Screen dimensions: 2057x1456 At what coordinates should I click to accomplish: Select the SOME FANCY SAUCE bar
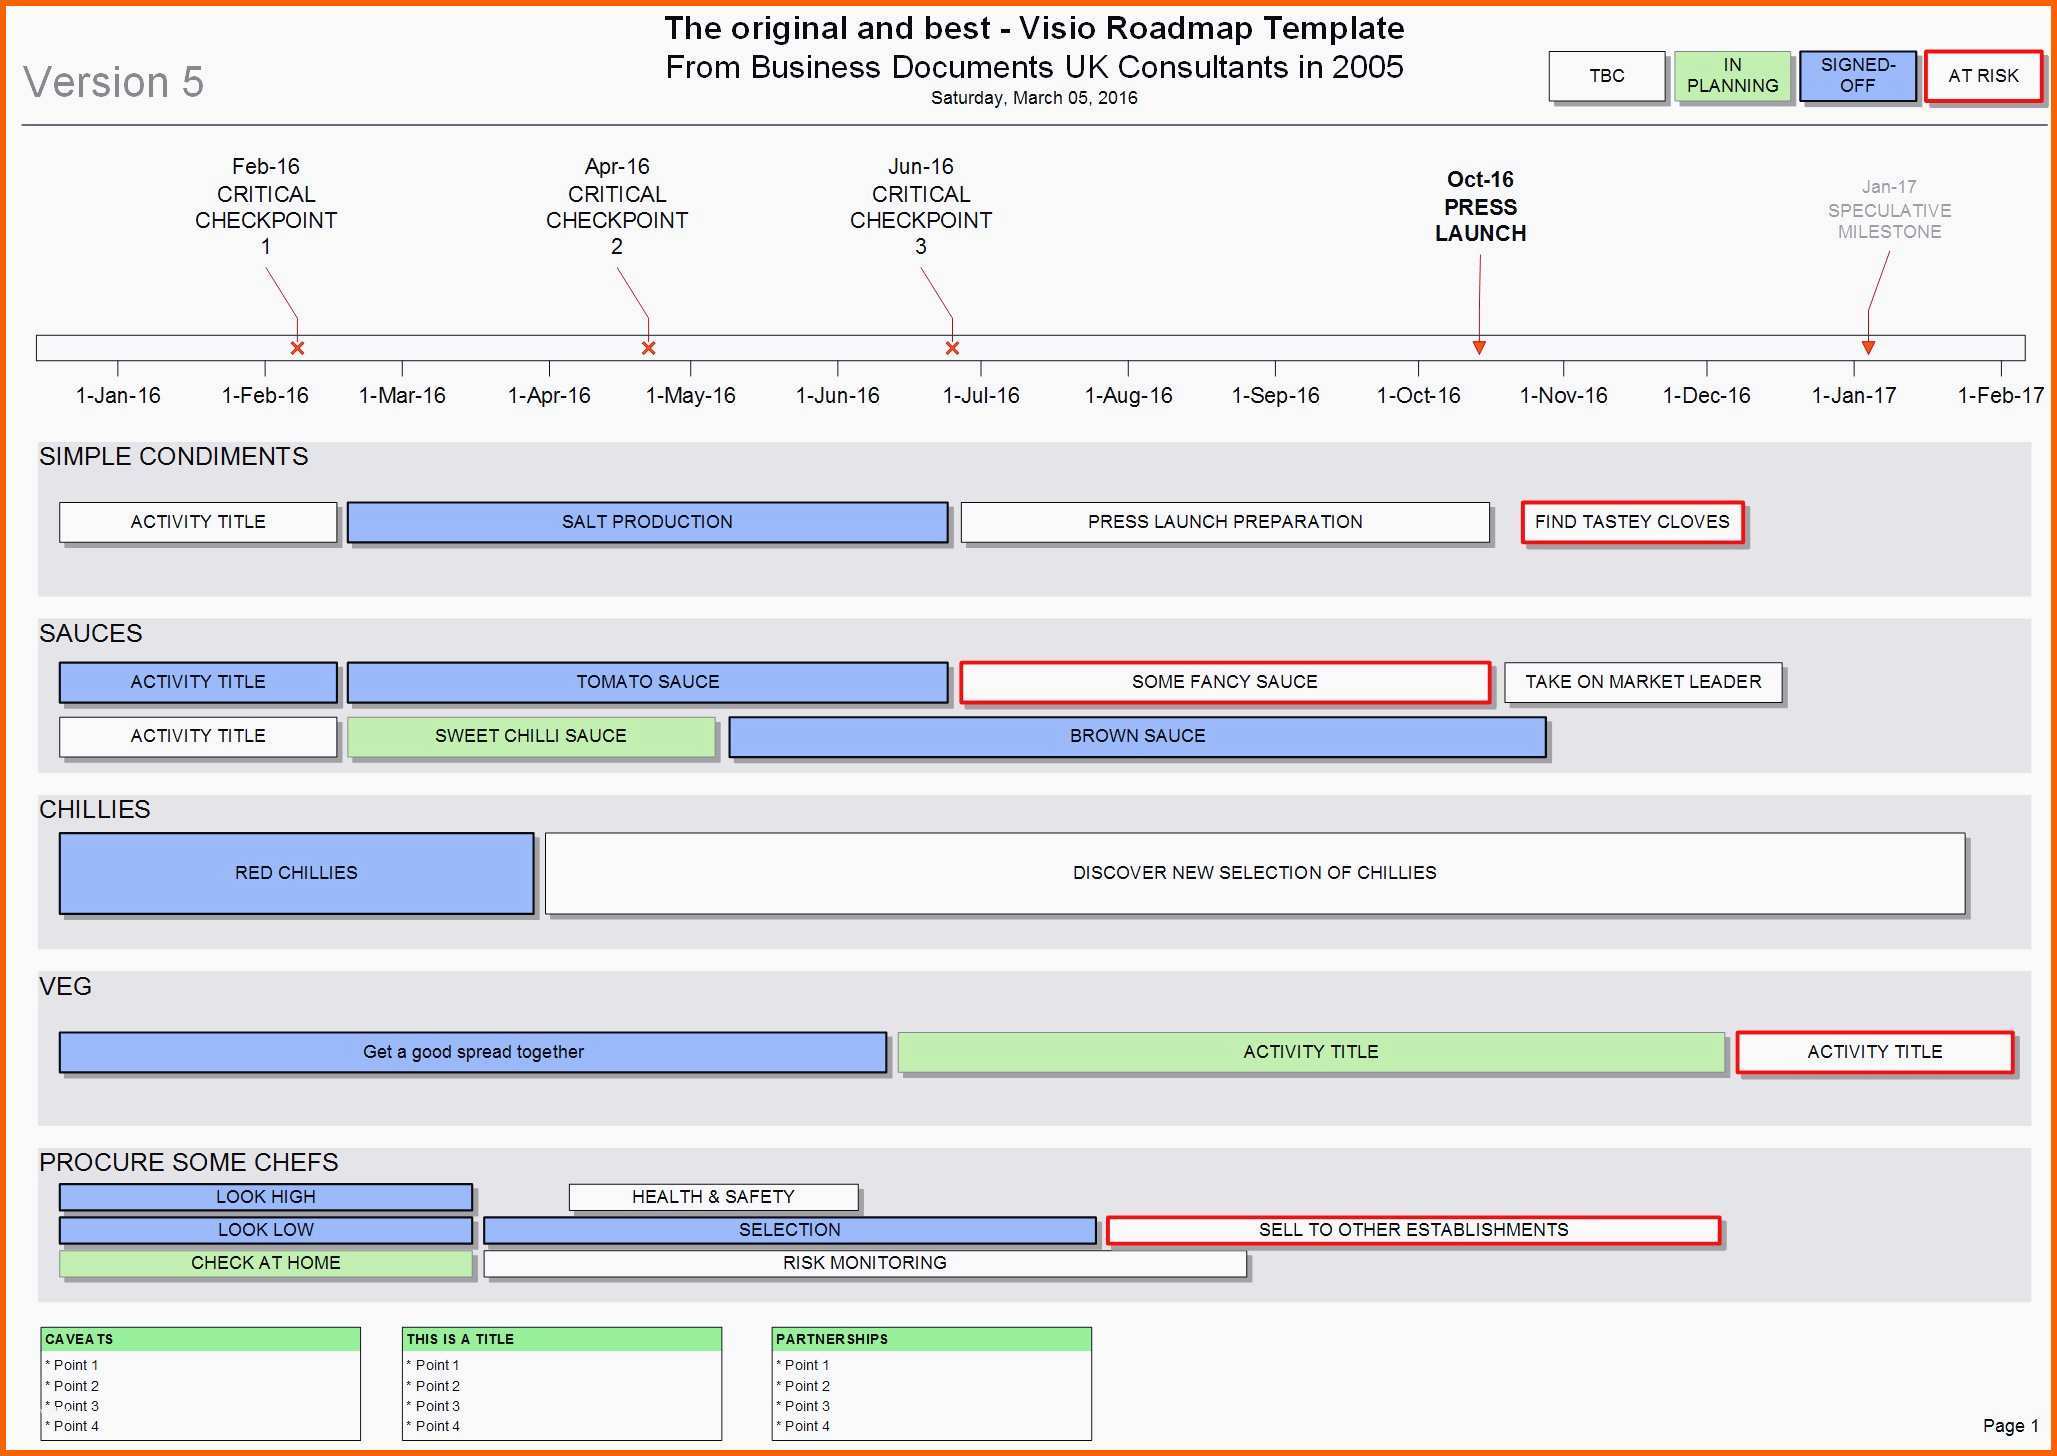[x=1224, y=682]
